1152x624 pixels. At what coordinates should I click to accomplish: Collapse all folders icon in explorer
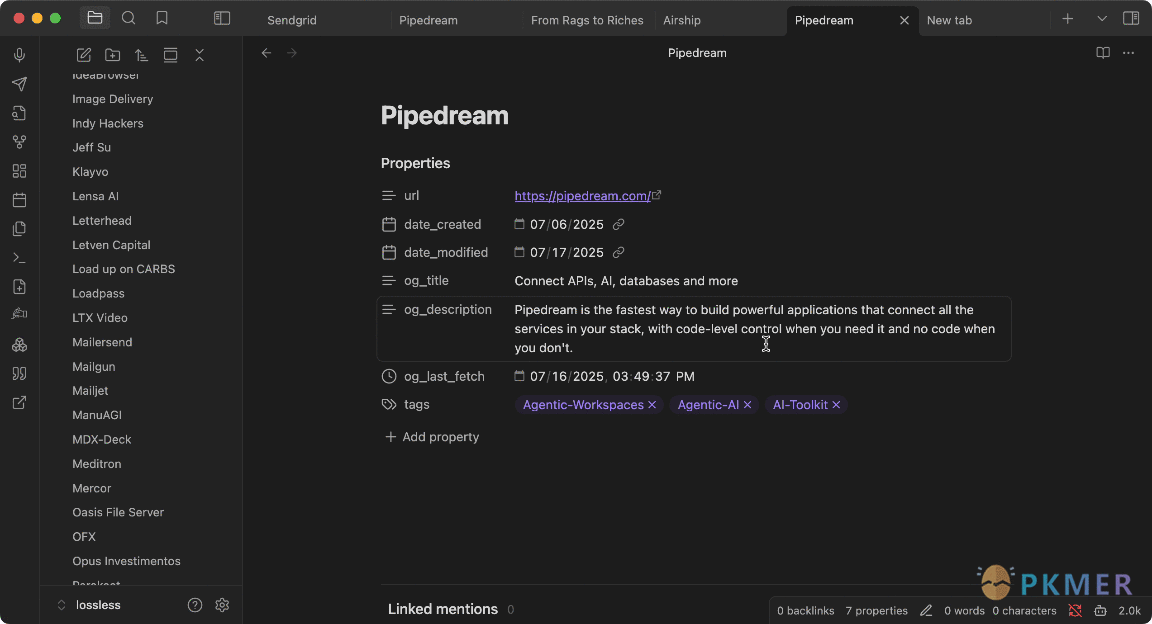tap(199, 55)
